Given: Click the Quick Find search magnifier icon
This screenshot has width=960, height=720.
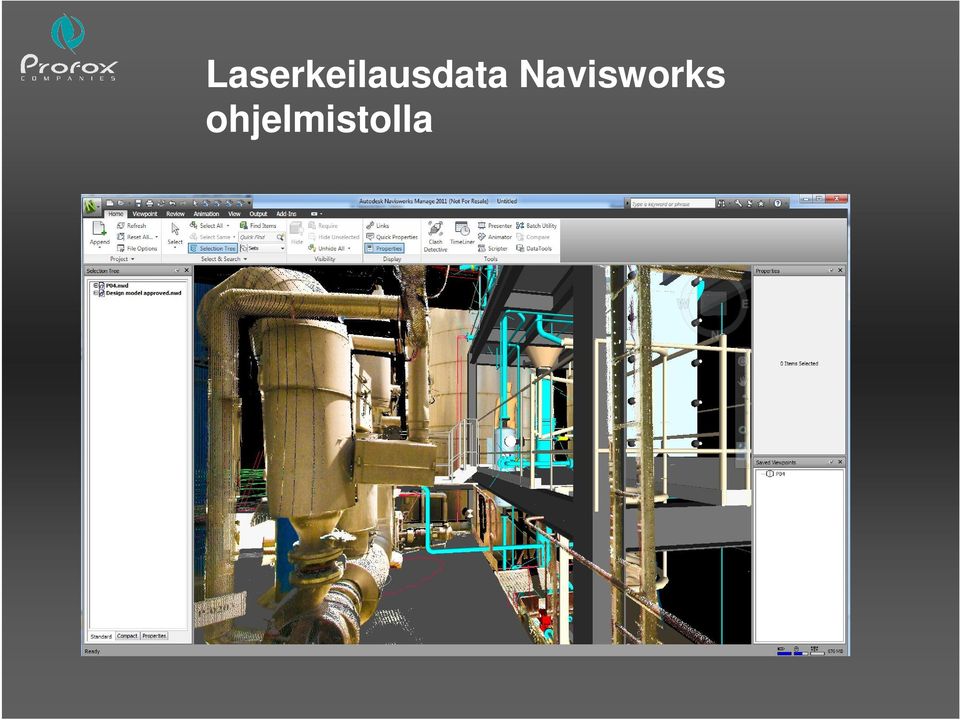Looking at the screenshot, I should 280,238.
